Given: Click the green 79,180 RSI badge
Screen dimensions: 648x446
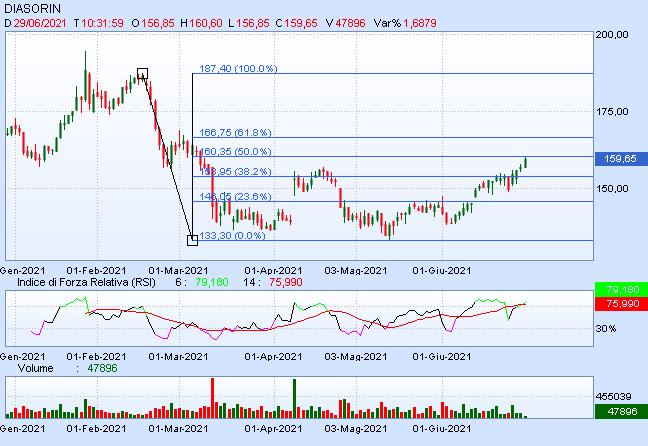Looking at the screenshot, I should [x=621, y=289].
